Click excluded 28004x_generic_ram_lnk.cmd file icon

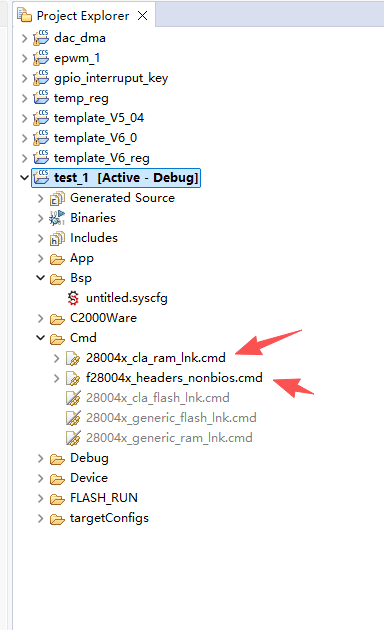pos(73,438)
